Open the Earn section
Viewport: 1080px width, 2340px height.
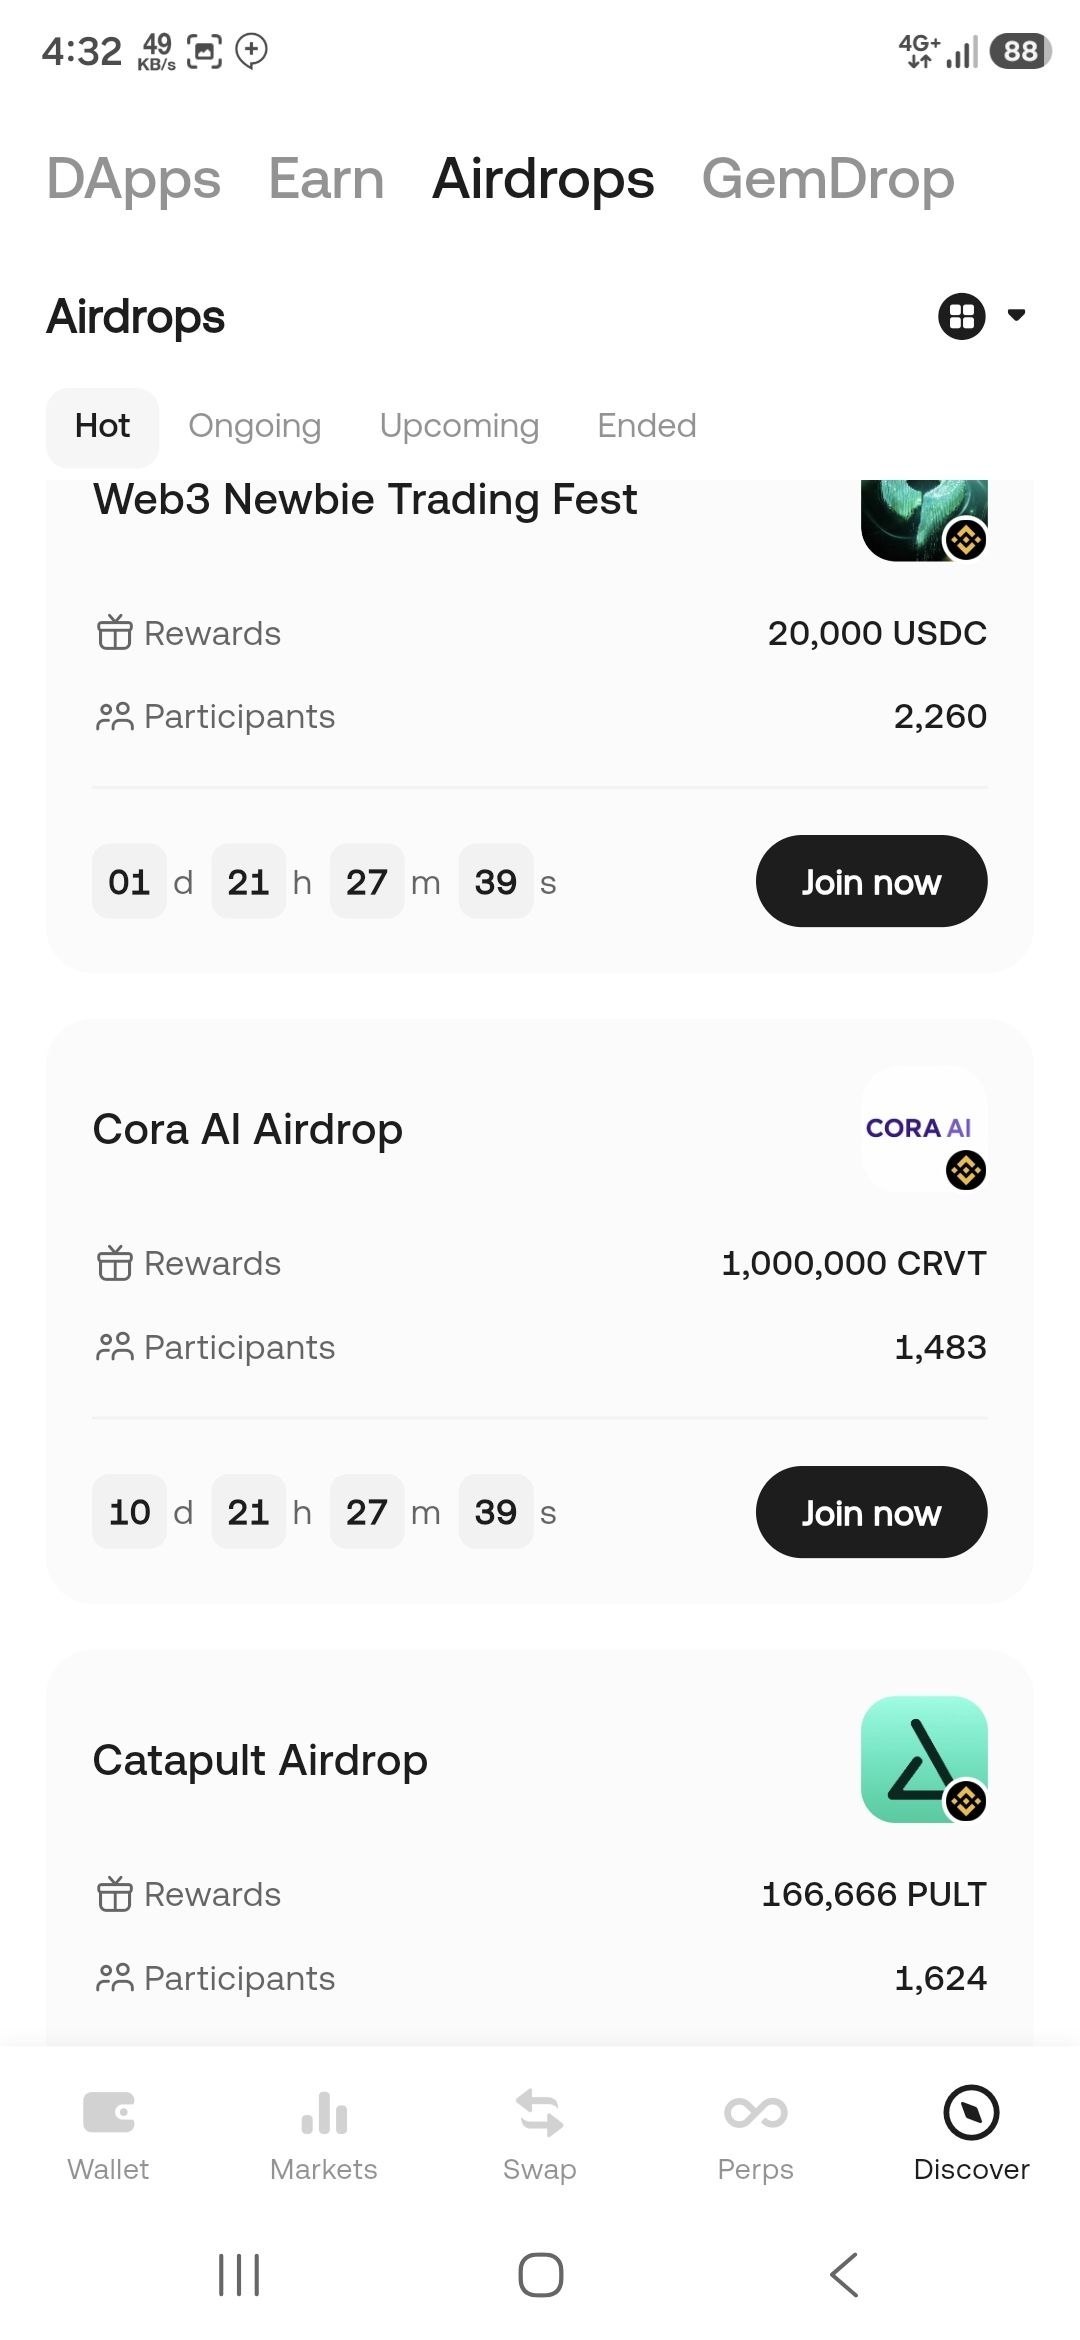tap(326, 180)
